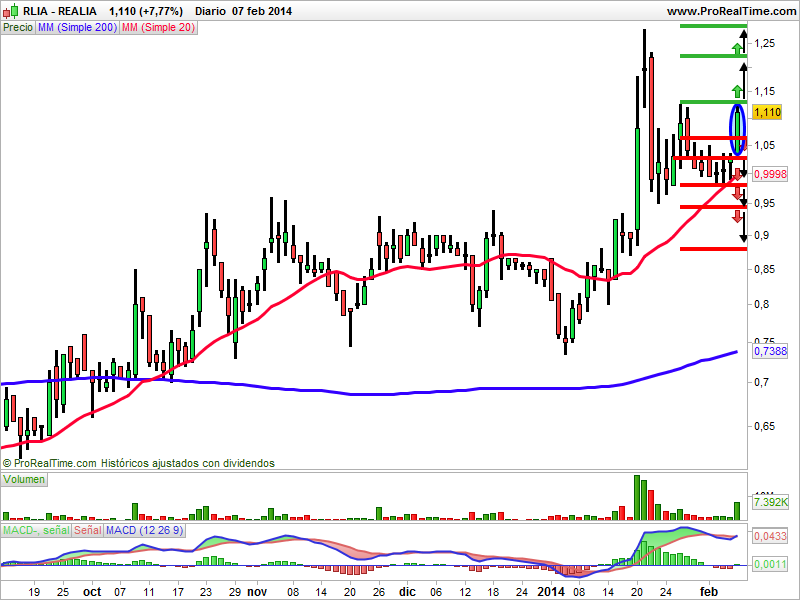Open the Volumen panel label
Screen dimensions: 800x600
tap(24, 480)
